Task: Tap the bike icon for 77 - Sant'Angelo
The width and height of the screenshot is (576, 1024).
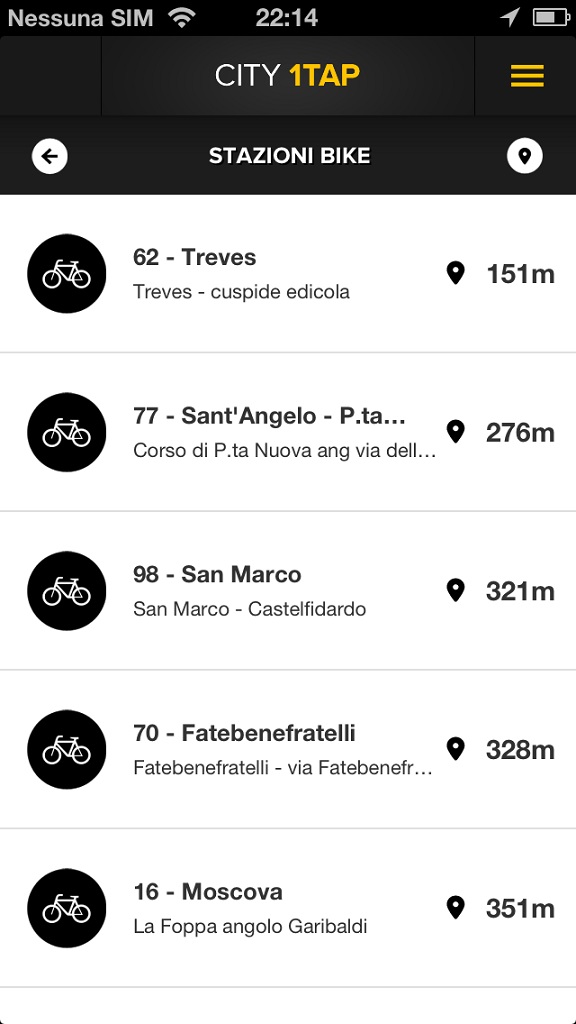Action: [67, 432]
